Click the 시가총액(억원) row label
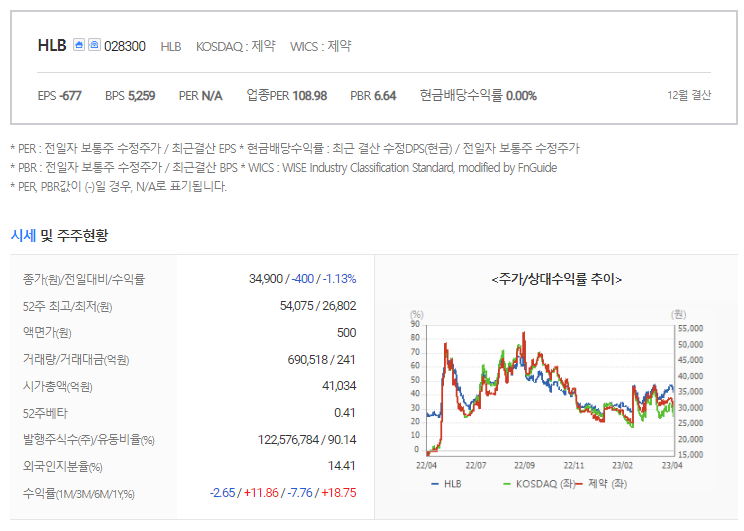 click(x=57, y=386)
